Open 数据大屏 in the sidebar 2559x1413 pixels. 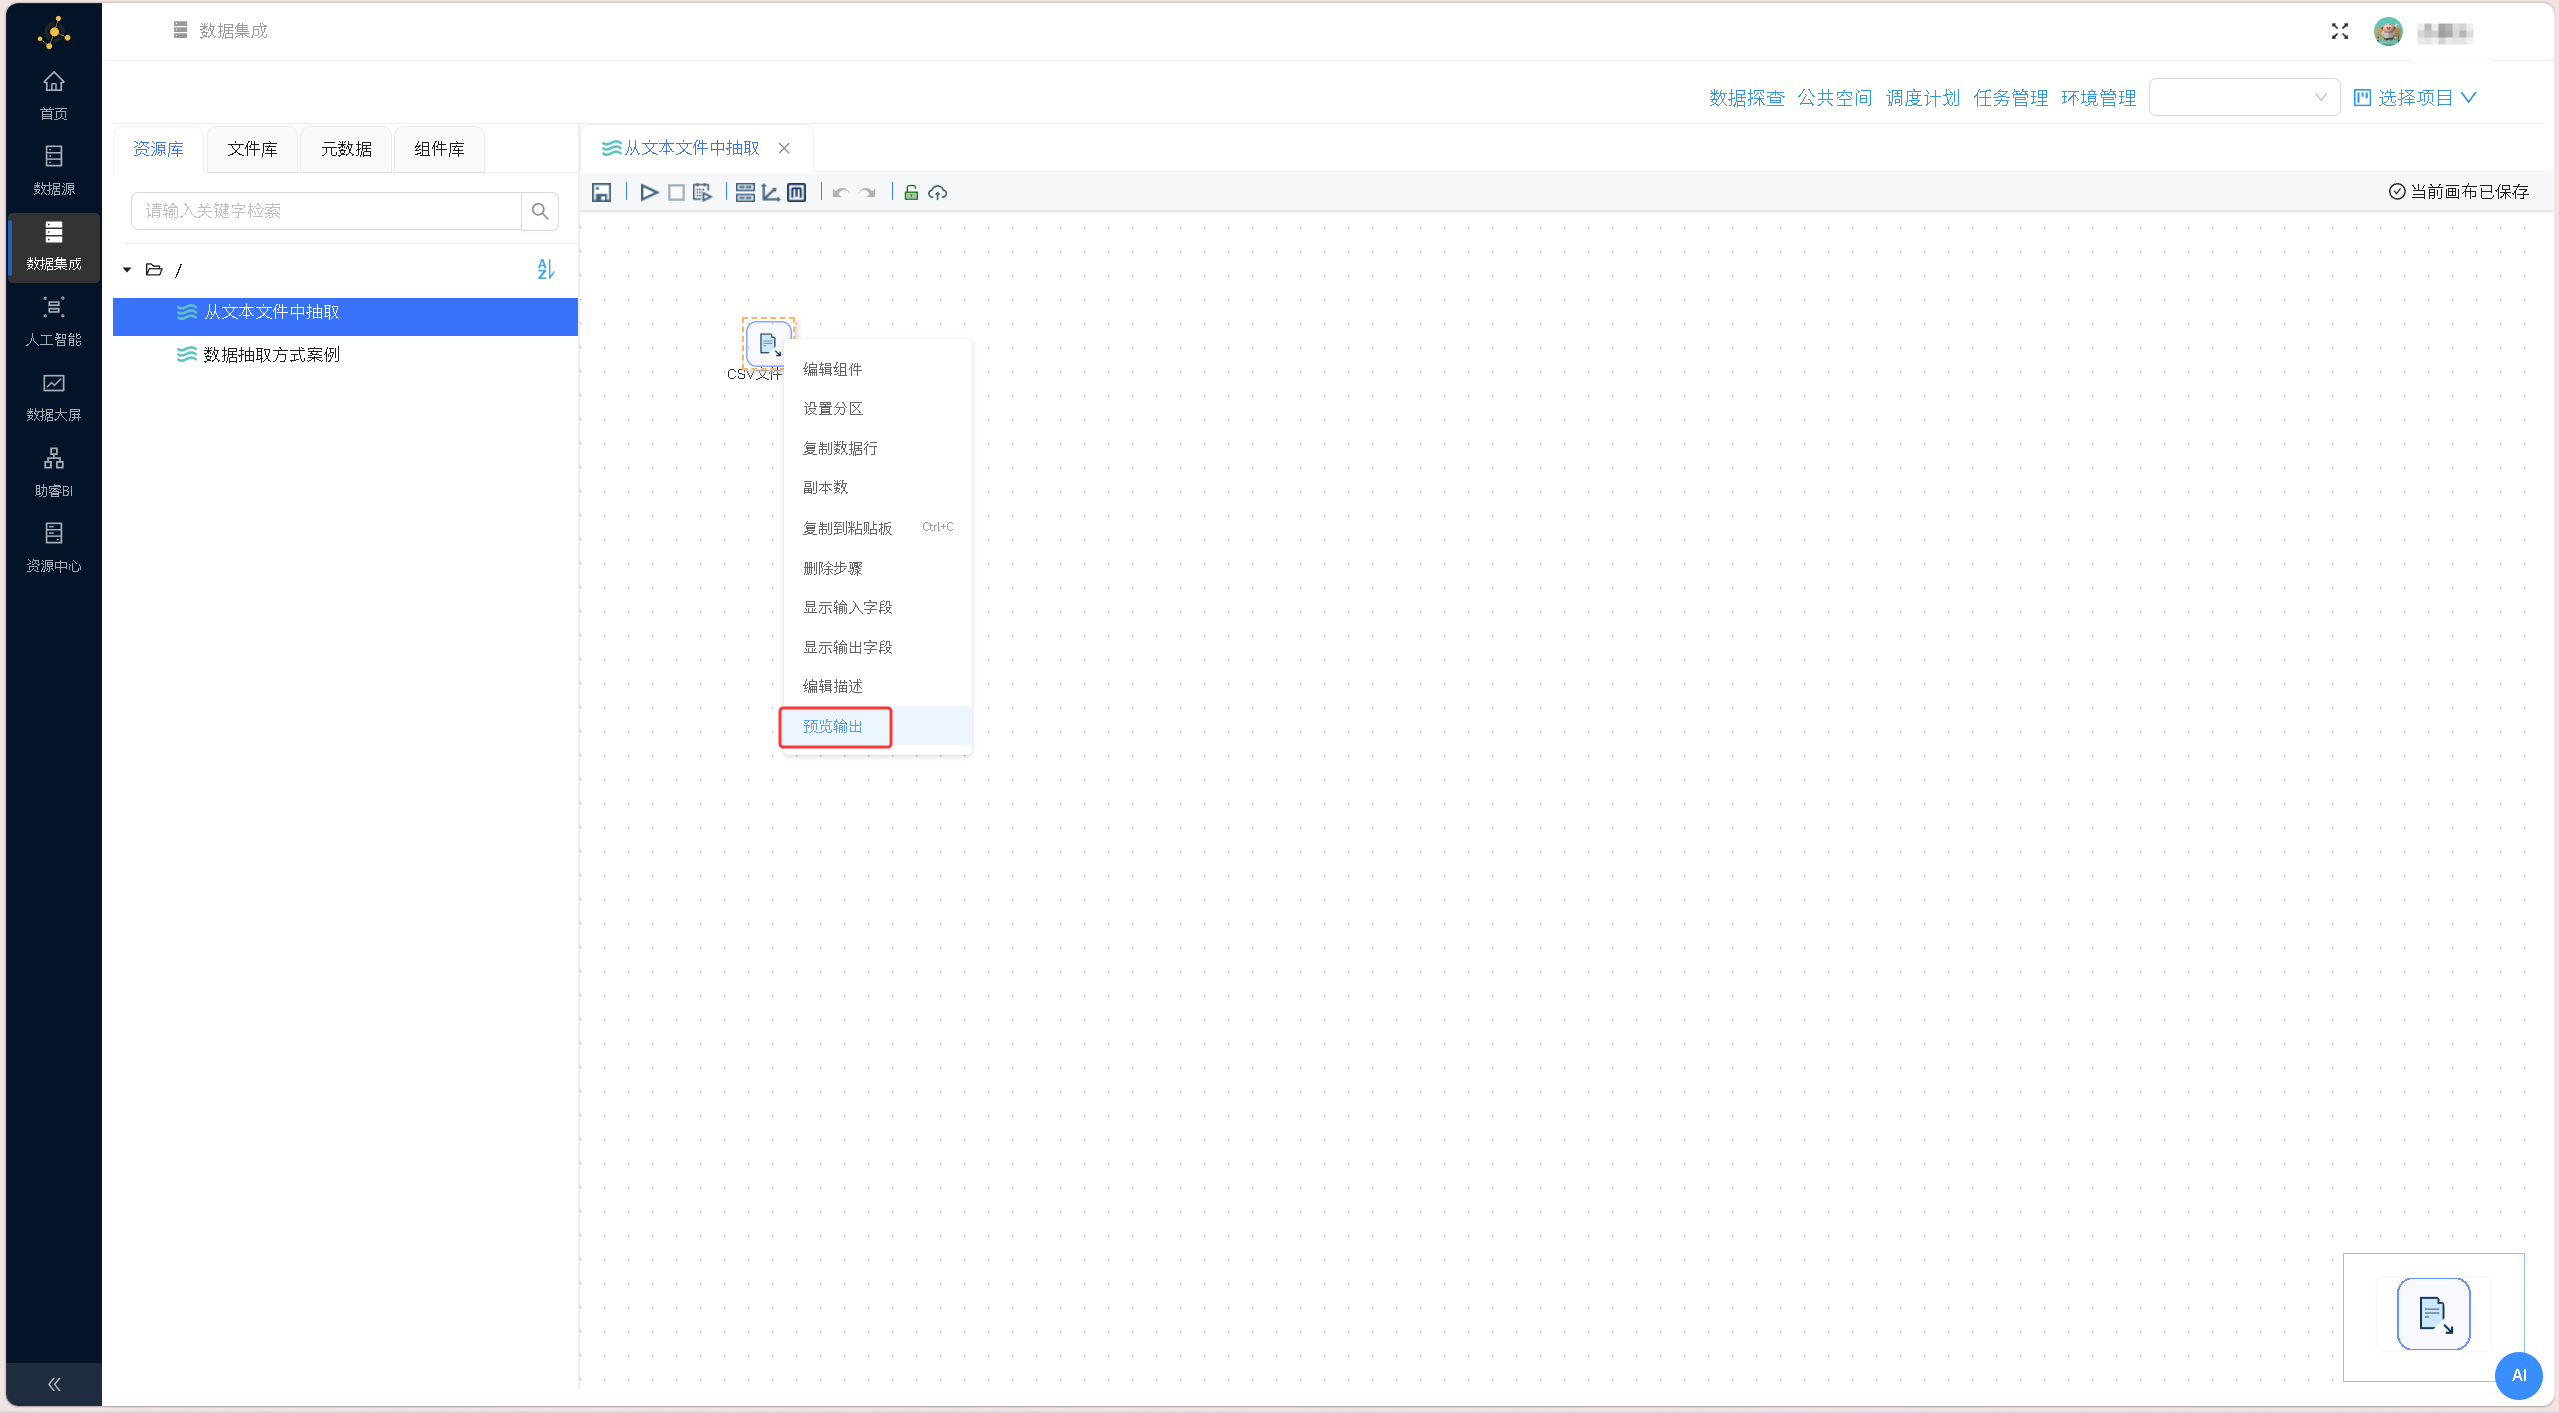point(54,397)
